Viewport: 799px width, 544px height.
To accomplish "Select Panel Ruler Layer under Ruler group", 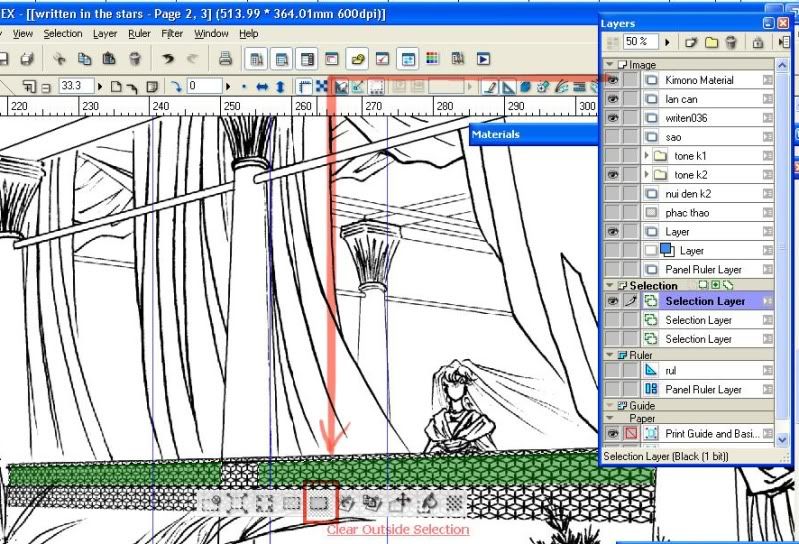I will coord(707,389).
